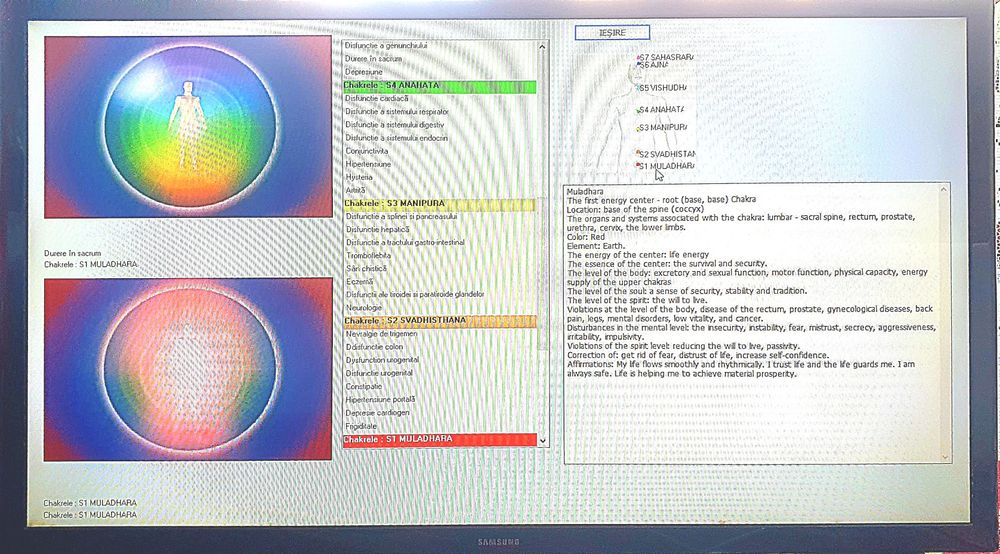Select the S1 MULADHARA point on body diagram

click(x=665, y=166)
